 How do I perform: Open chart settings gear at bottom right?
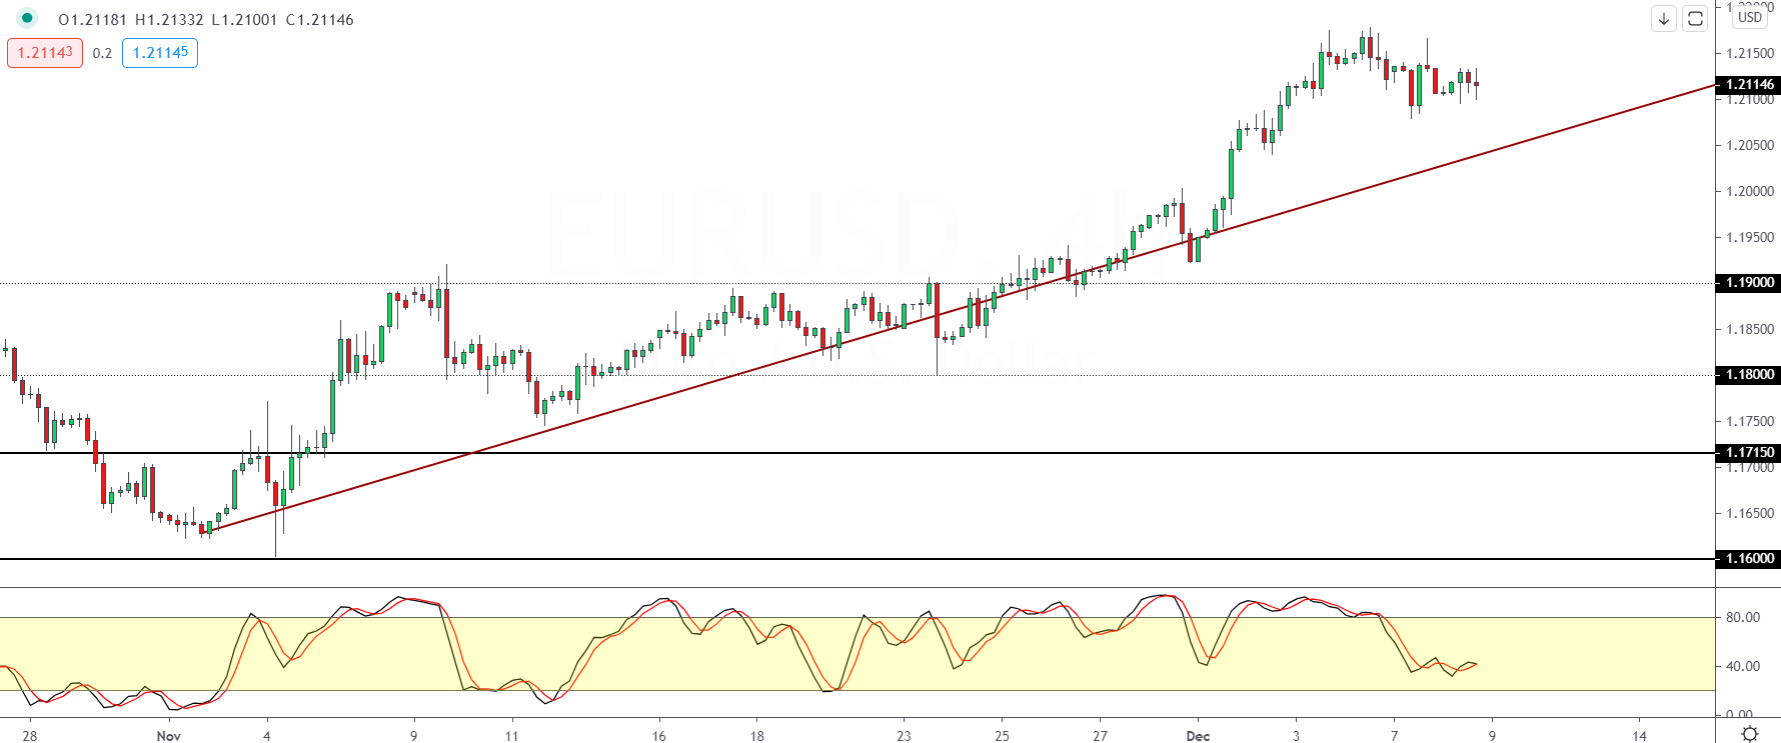tap(1750, 734)
